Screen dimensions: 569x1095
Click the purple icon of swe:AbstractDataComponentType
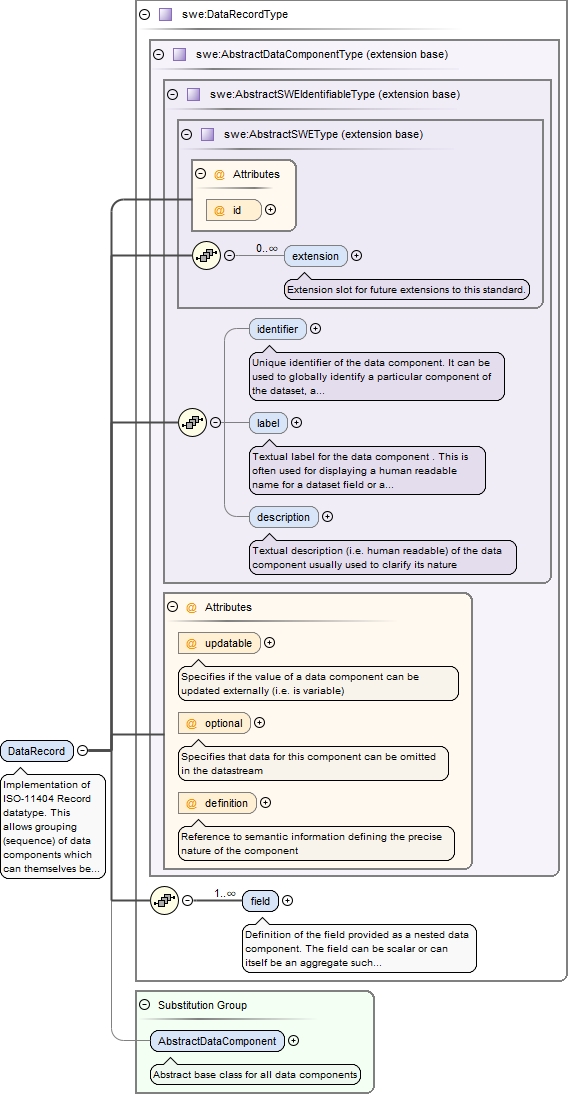click(179, 54)
